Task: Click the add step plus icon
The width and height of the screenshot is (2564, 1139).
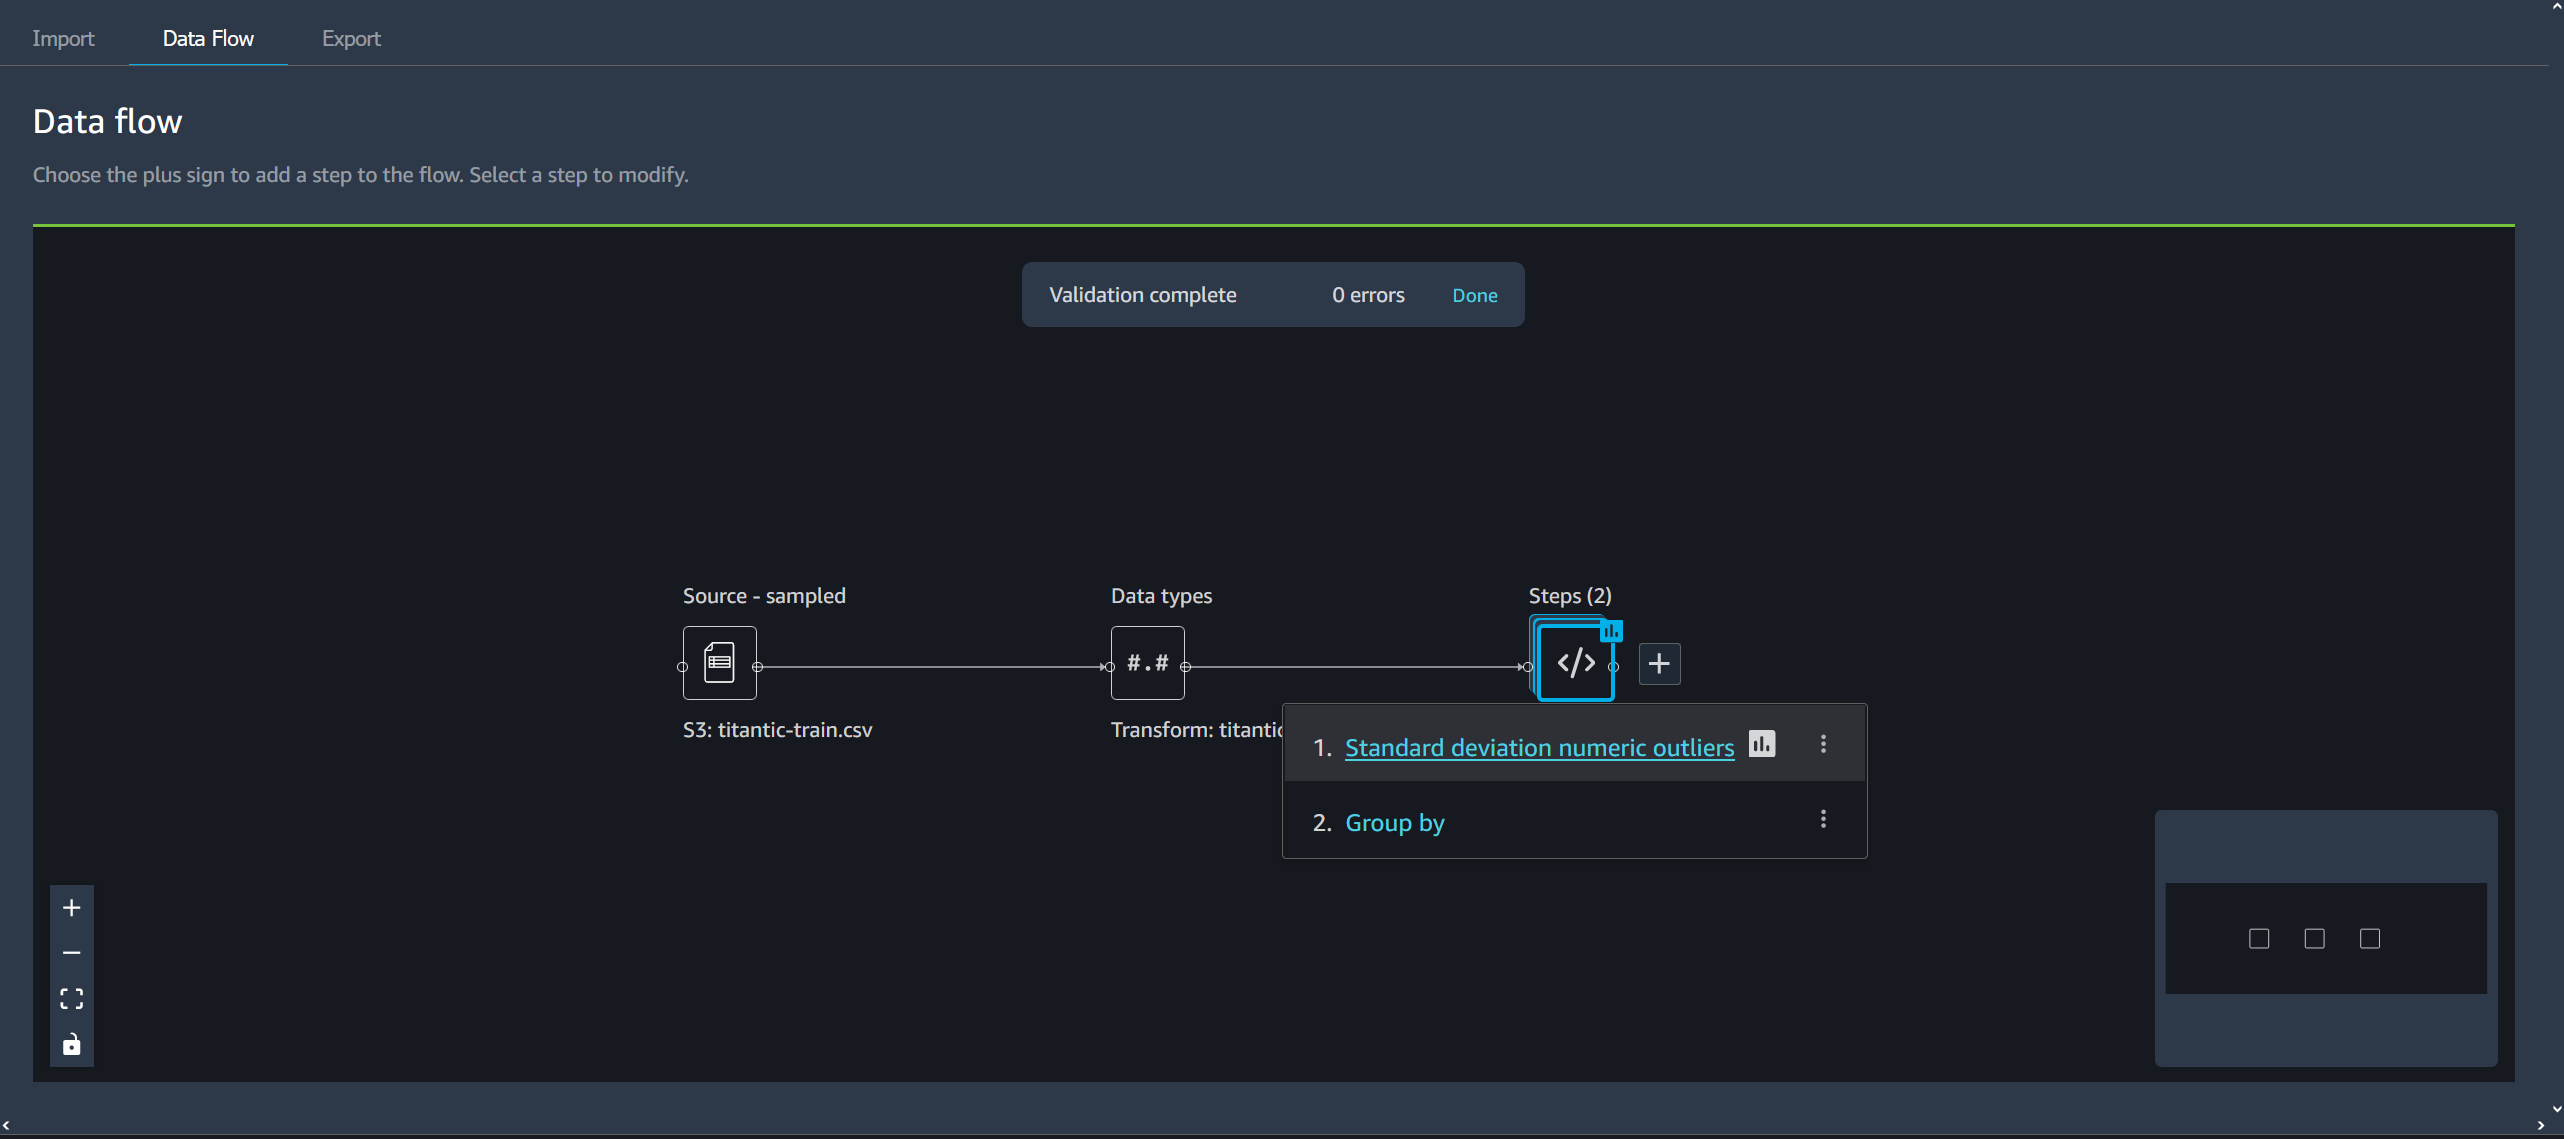Action: tap(1656, 663)
